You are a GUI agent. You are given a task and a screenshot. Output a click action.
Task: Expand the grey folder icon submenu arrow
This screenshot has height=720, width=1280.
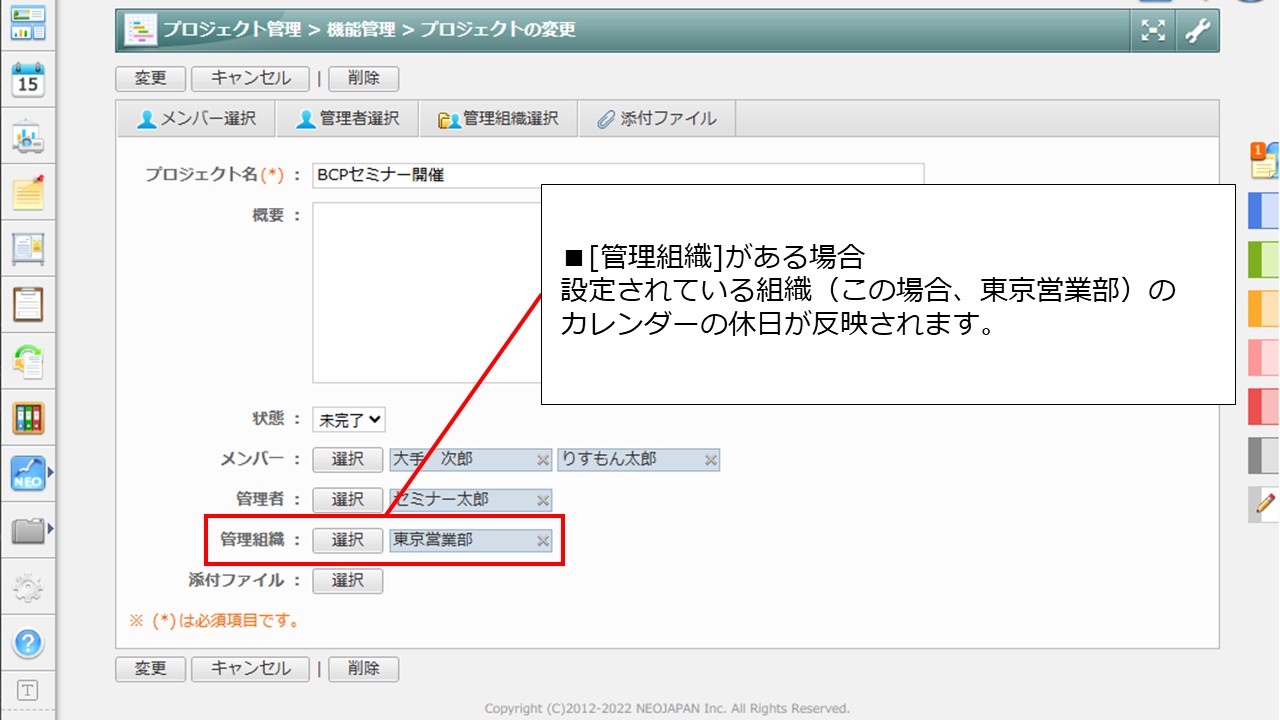[x=50, y=528]
